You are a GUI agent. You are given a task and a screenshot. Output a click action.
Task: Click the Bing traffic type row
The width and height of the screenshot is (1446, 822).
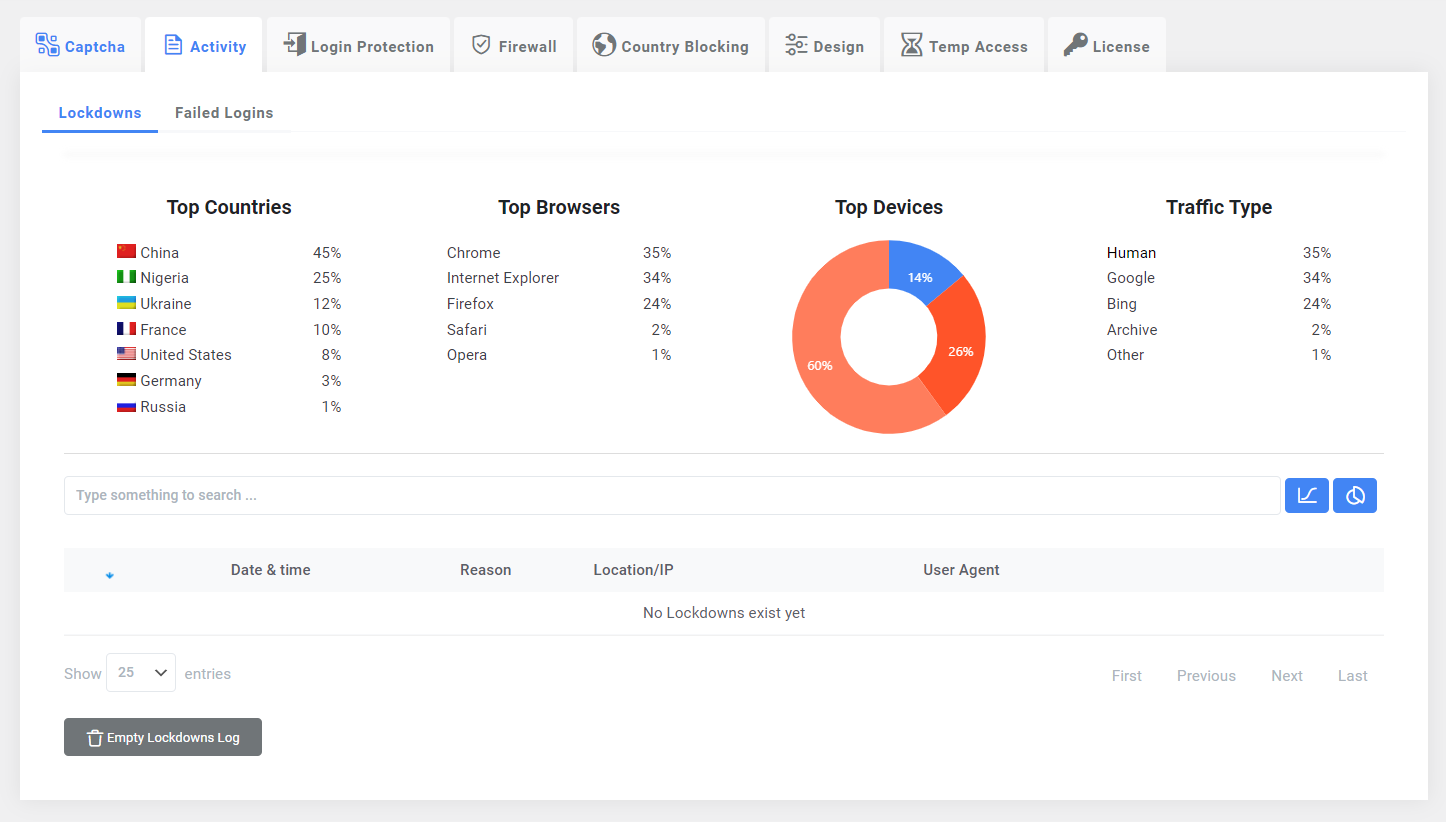tap(1219, 304)
